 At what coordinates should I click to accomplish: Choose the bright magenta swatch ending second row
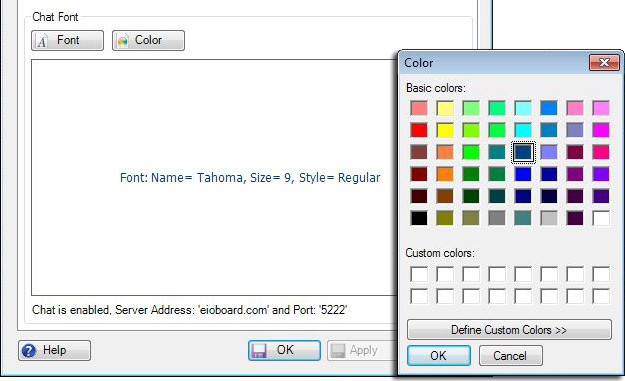[601, 130]
